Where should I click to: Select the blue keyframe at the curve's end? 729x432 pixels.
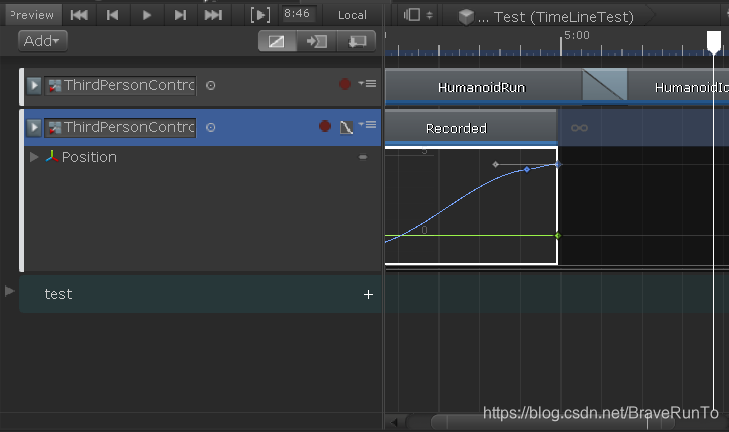[x=558, y=164]
